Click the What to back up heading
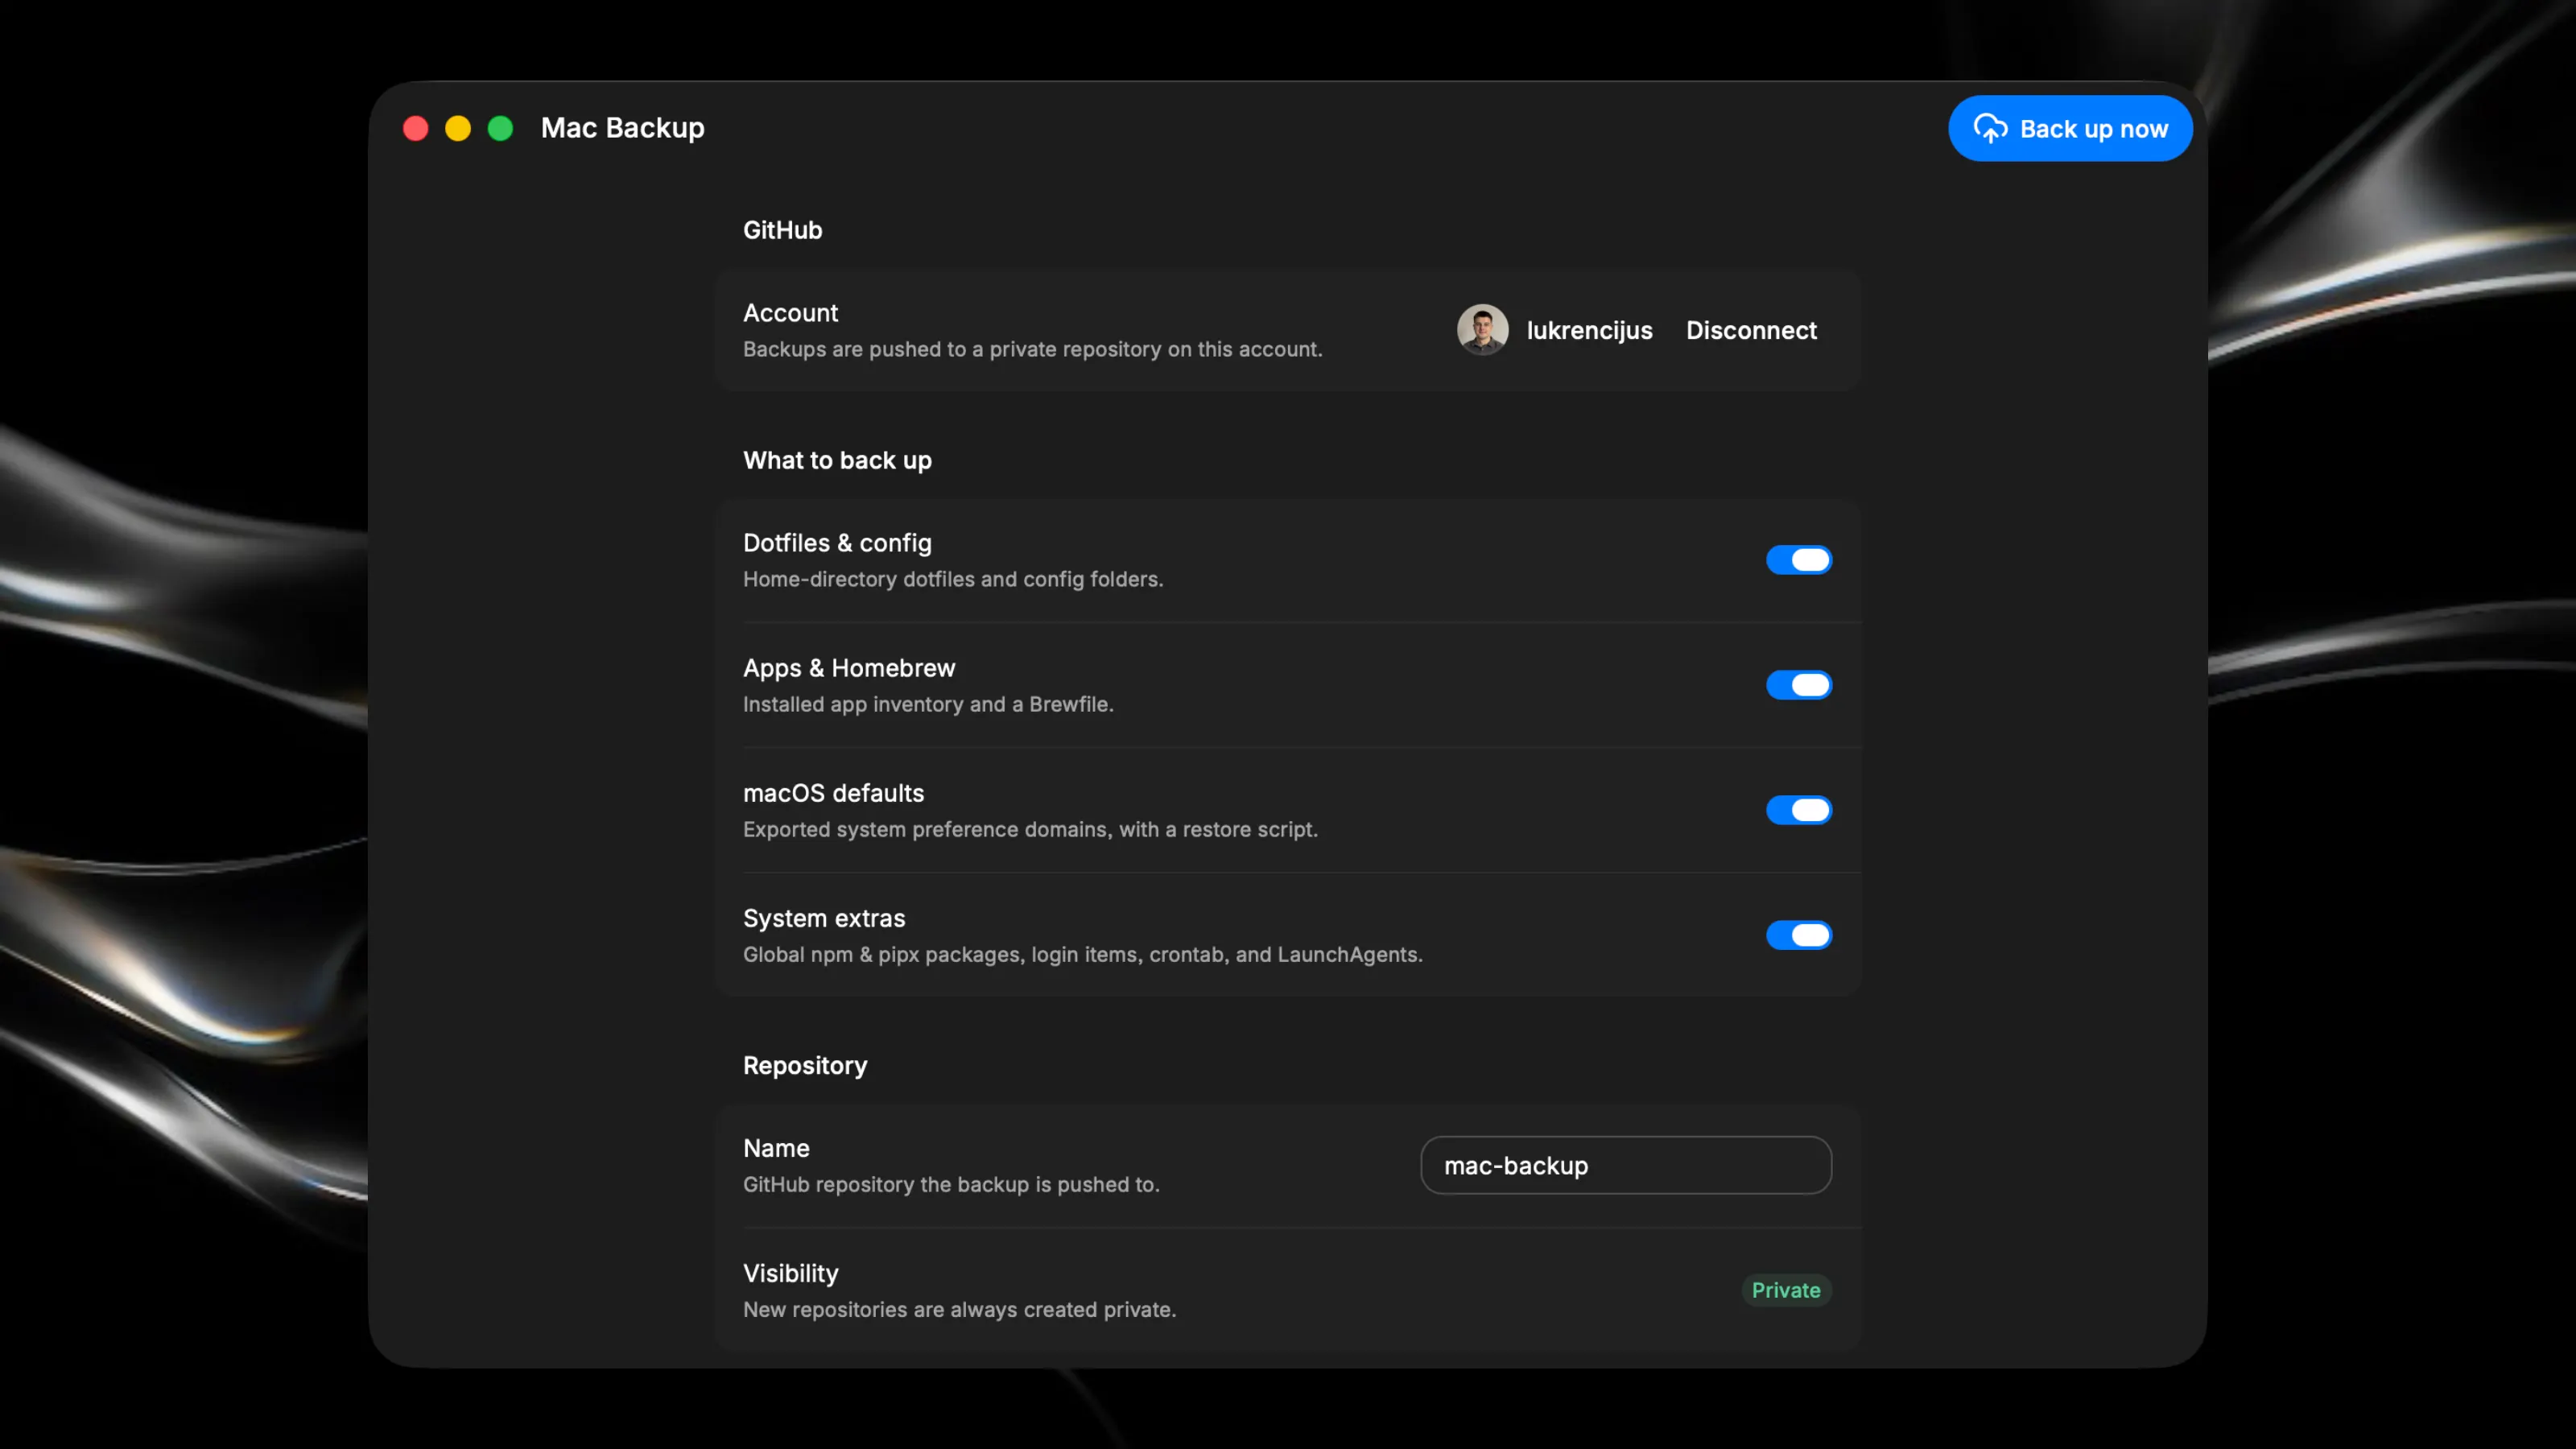 tap(837, 460)
